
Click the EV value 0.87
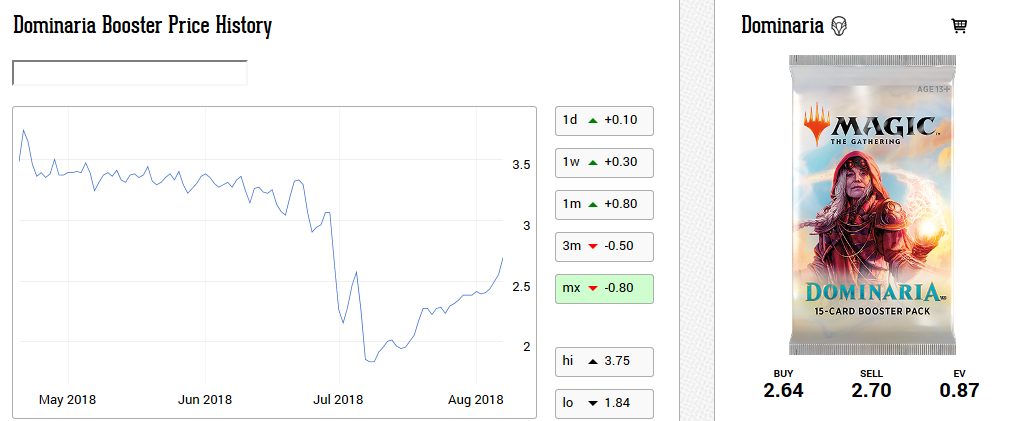click(x=959, y=390)
